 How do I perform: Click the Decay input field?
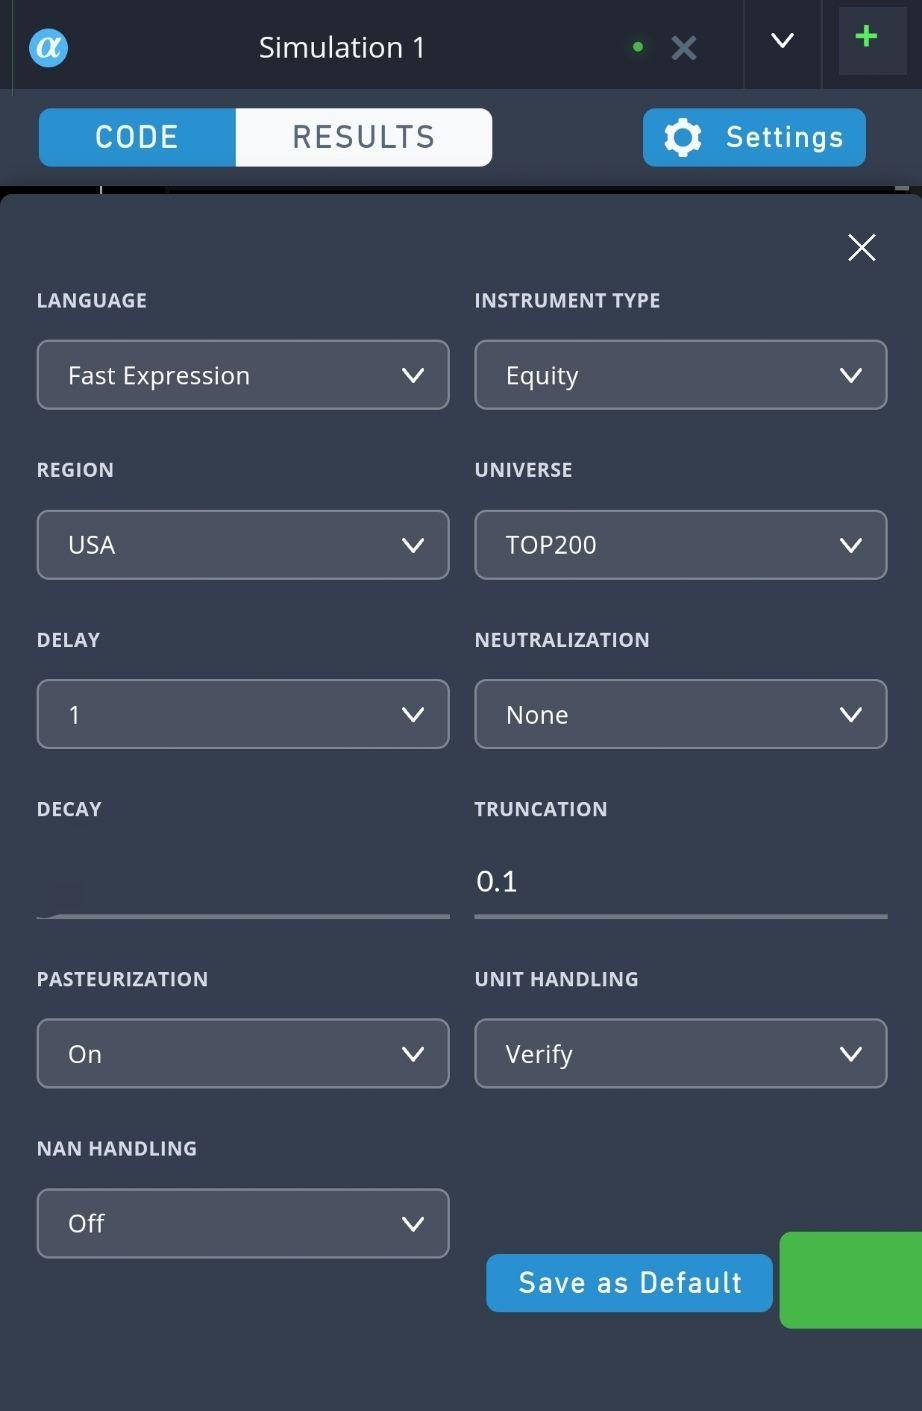[x=243, y=883]
